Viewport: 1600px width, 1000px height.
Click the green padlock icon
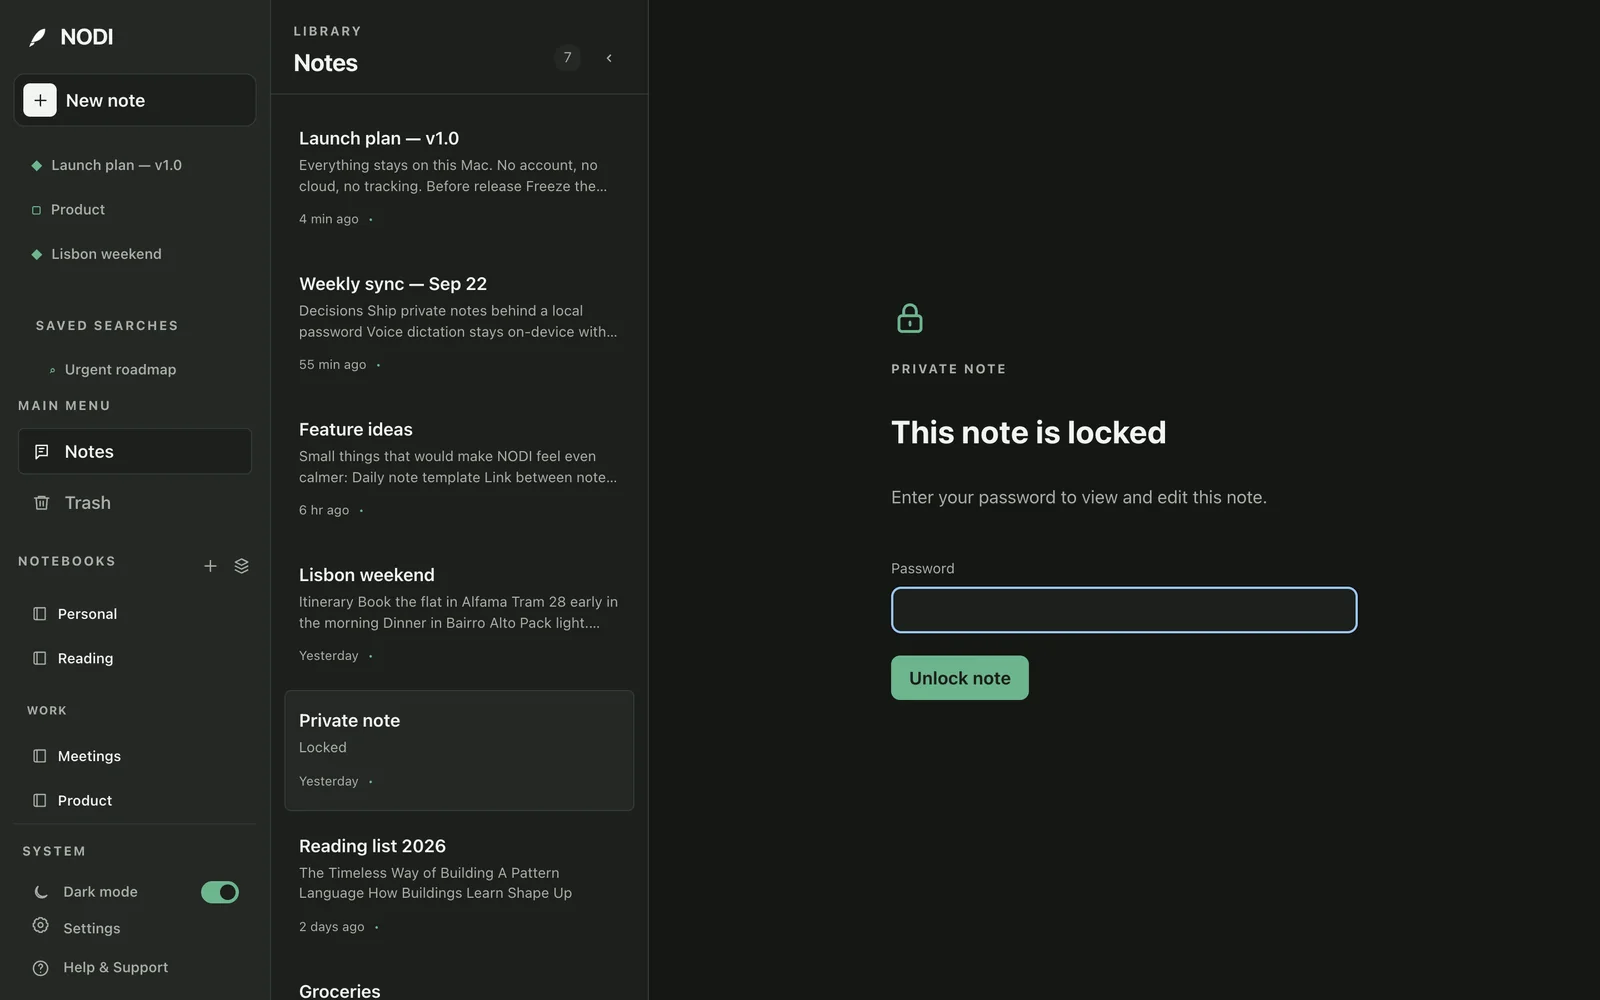[910, 318]
